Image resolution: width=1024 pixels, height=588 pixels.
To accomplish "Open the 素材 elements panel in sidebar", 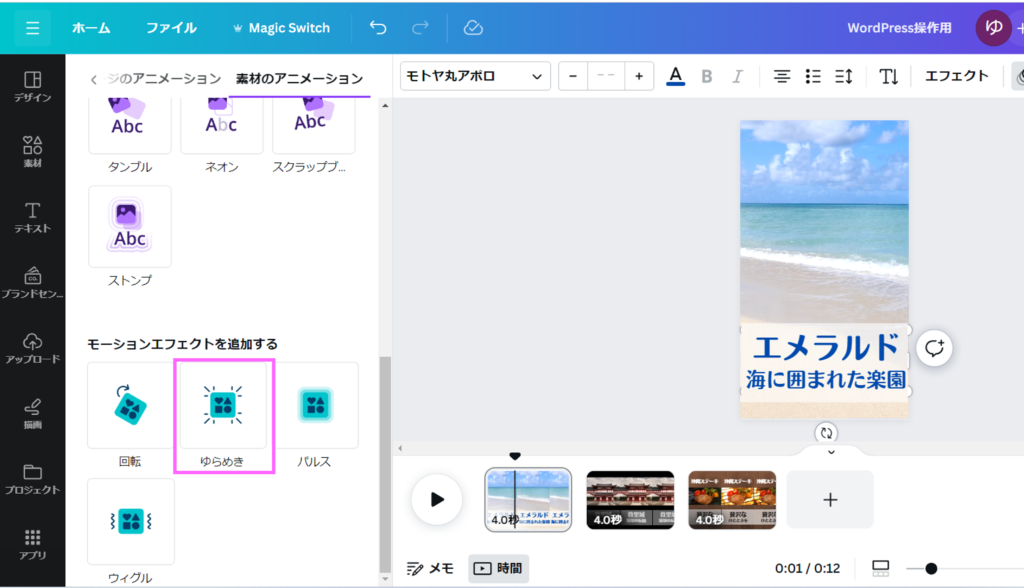I will click(x=32, y=152).
